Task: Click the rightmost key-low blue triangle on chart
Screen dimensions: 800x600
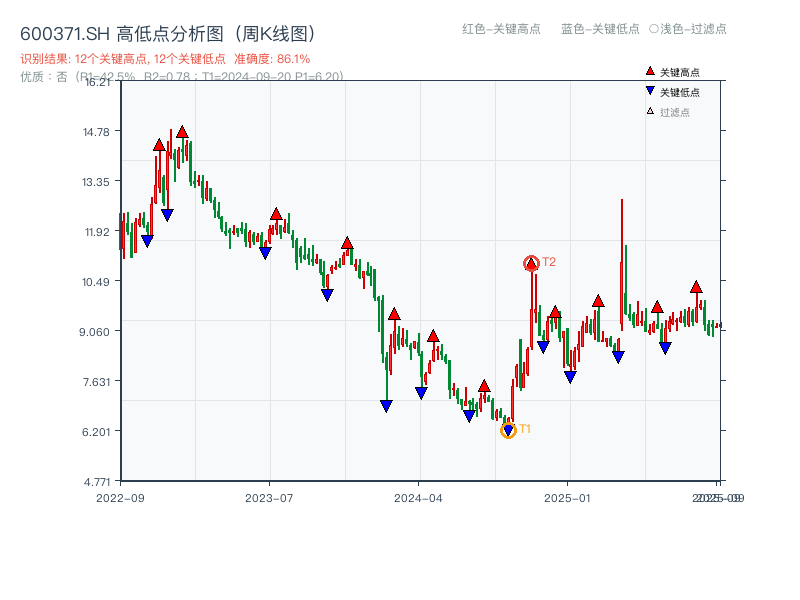Action: (x=665, y=348)
